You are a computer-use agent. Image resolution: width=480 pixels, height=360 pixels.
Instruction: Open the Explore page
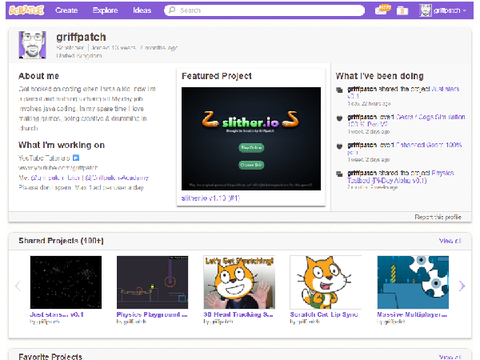click(105, 10)
